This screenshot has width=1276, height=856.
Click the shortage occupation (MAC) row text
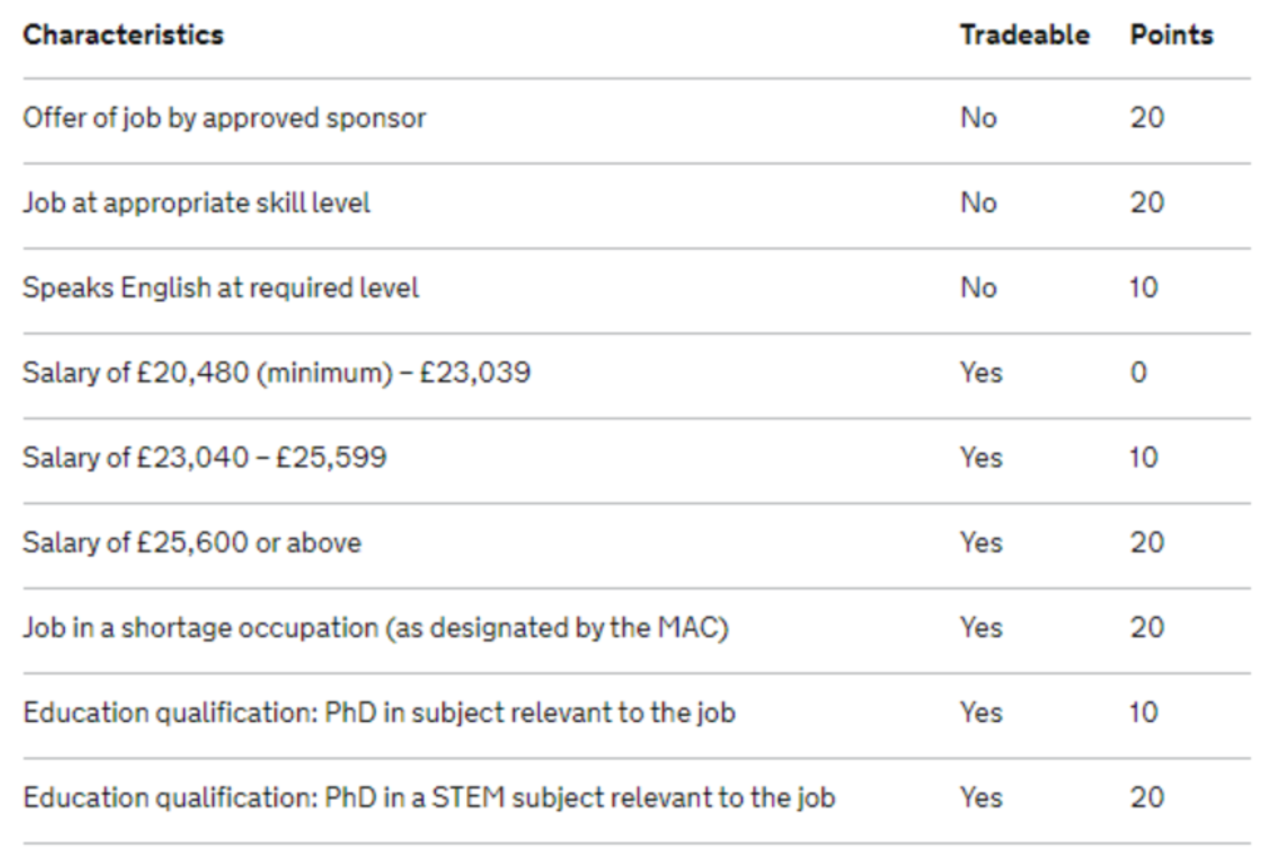[x=375, y=628]
